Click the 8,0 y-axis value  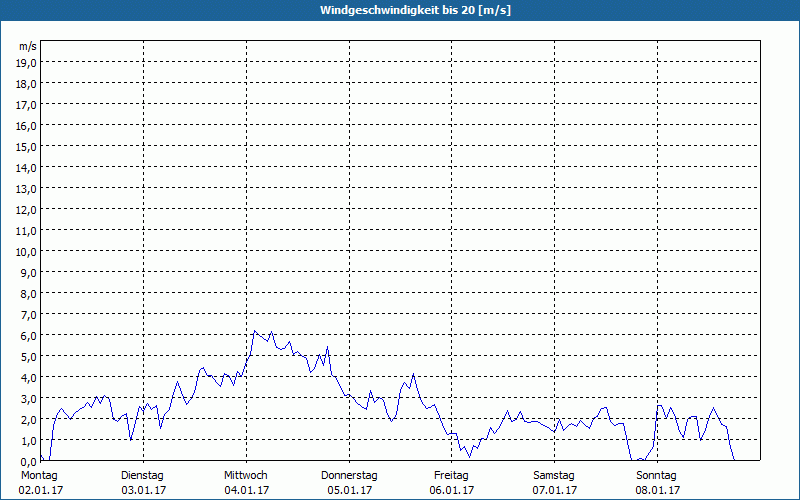point(29,294)
